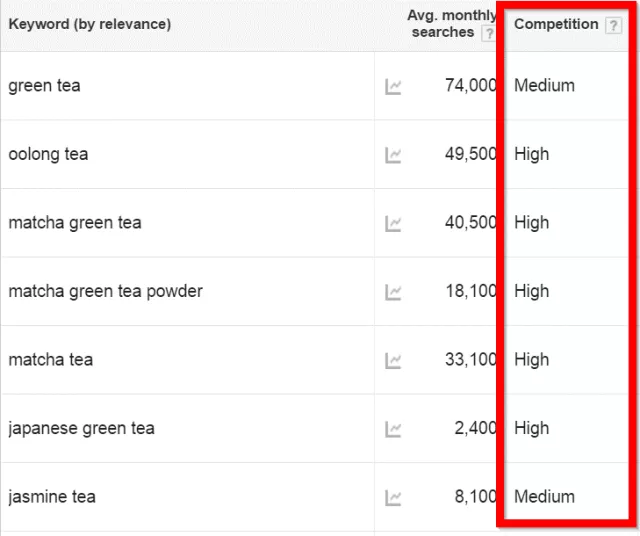Open trend chart for matcha green tea

393,224
